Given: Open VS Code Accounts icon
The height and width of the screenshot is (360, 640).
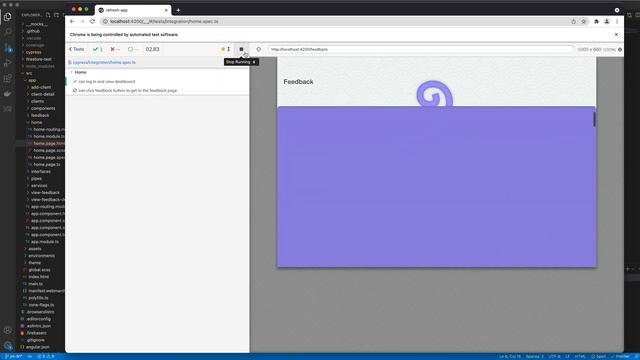Looking at the screenshot, I should pos(8,330).
